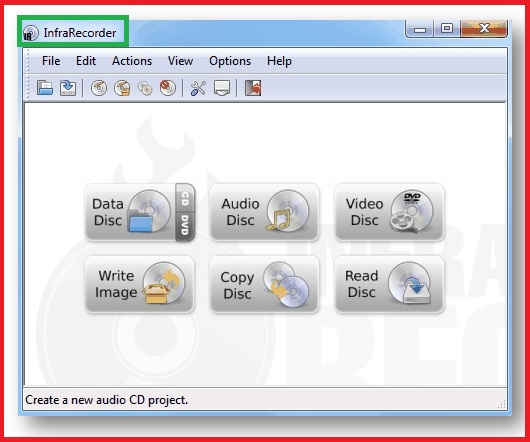The height and width of the screenshot is (442, 530).
Task: Click the InfraRecorder title bar app icon
Action: point(30,33)
